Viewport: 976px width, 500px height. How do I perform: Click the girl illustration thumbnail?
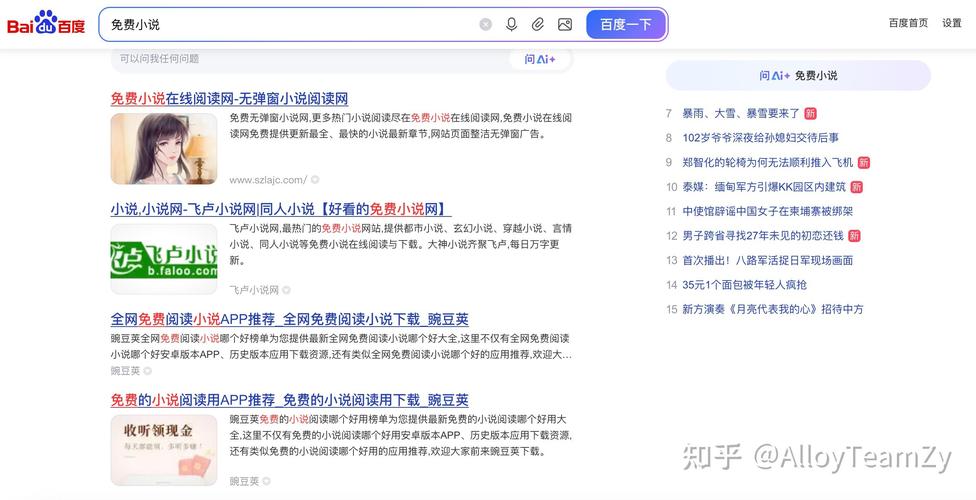164,148
